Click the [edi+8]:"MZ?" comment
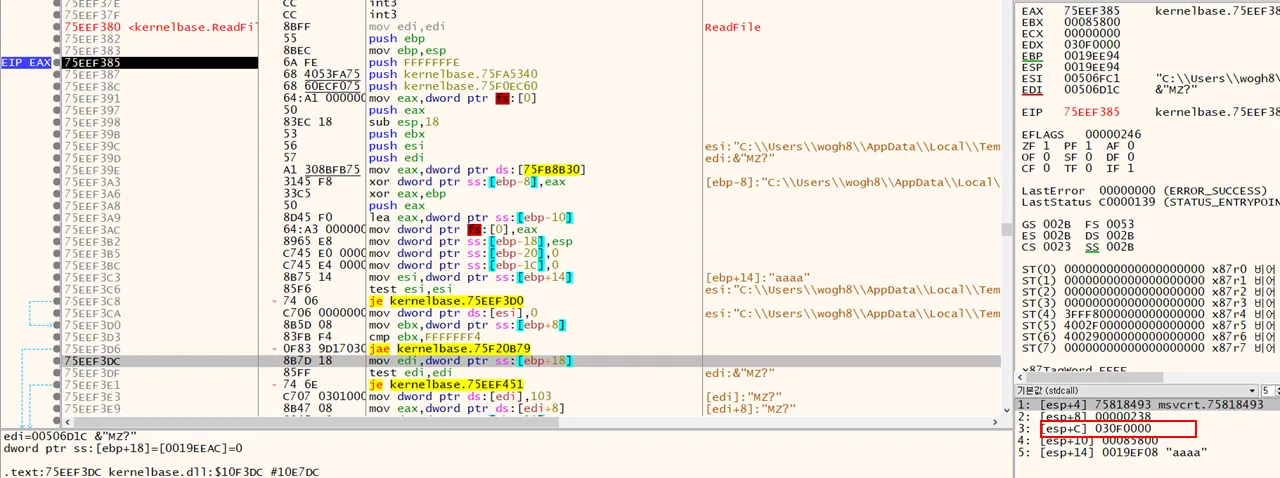This screenshot has height=478, width=1280. (x=750, y=408)
